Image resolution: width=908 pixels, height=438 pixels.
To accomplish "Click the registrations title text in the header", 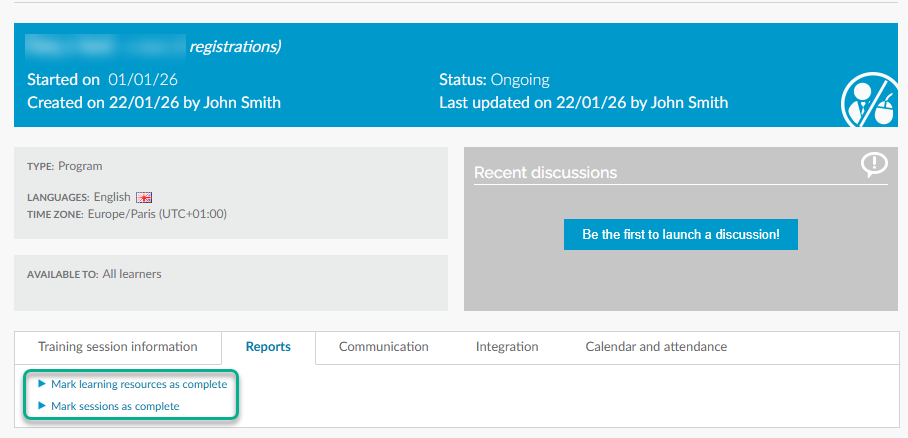I will [235, 46].
